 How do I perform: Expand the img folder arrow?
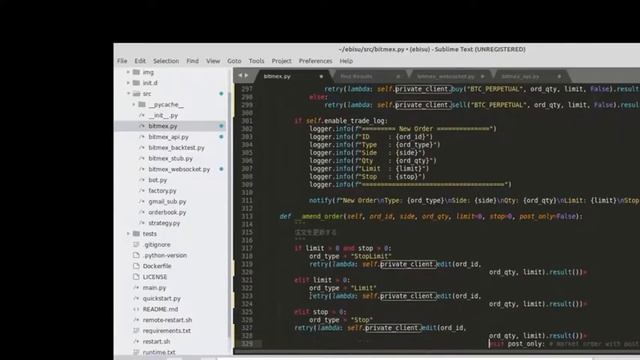128,72
